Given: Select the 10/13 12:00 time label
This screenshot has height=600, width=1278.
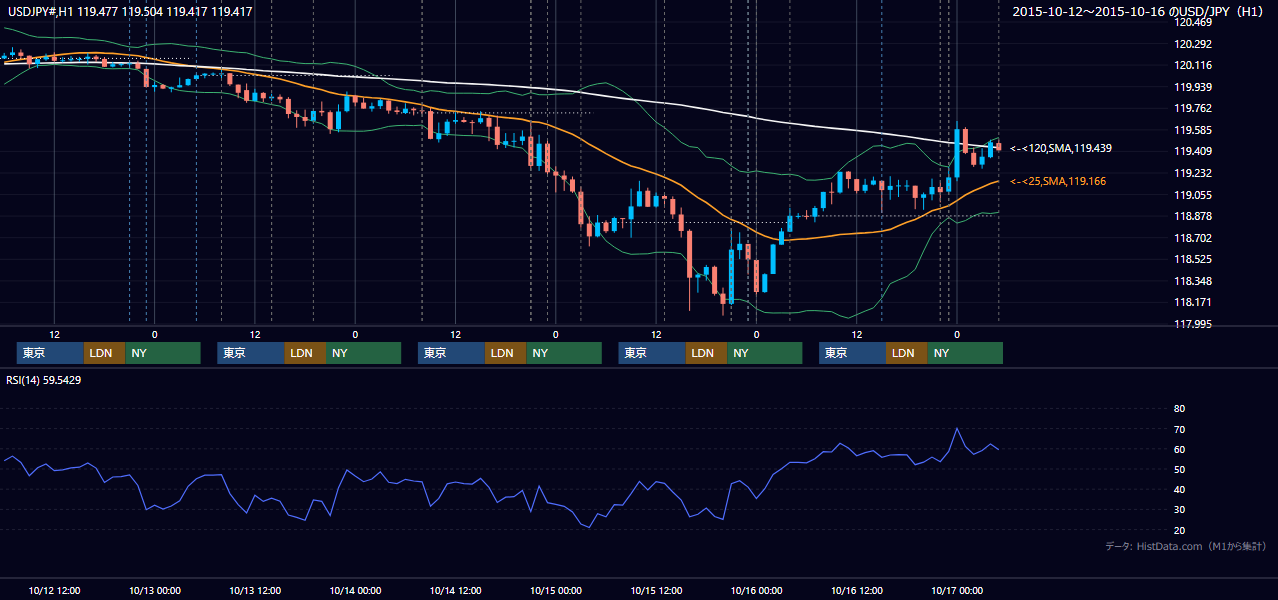Looking at the screenshot, I should click(255, 590).
